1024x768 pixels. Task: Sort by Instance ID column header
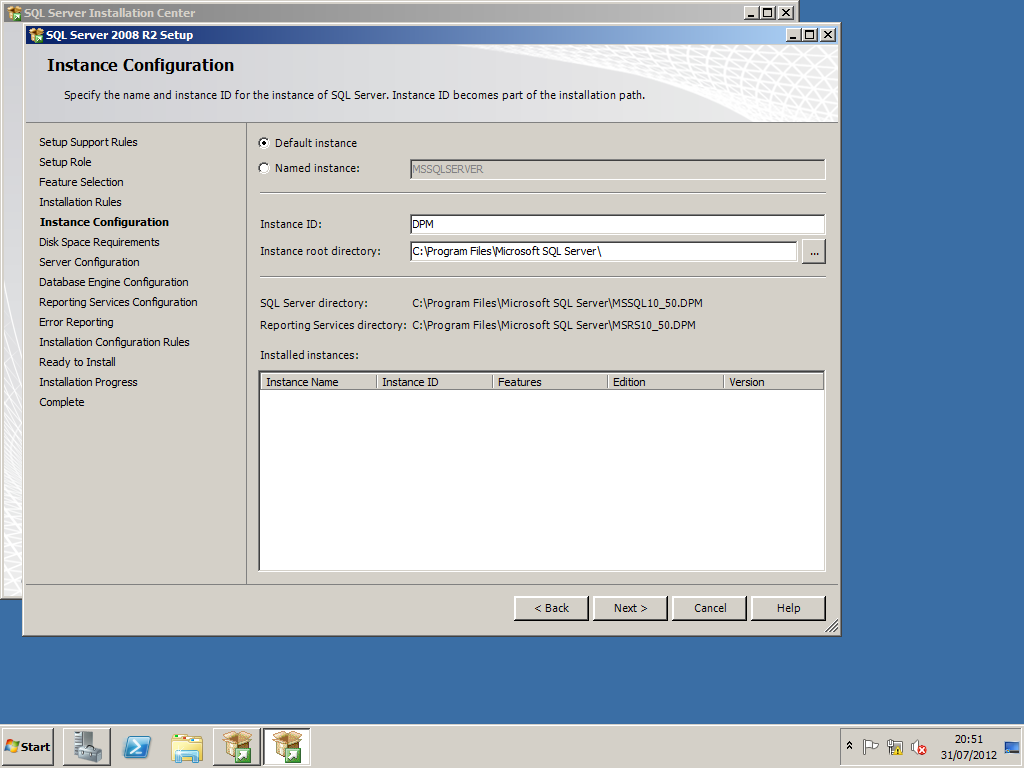pos(434,382)
